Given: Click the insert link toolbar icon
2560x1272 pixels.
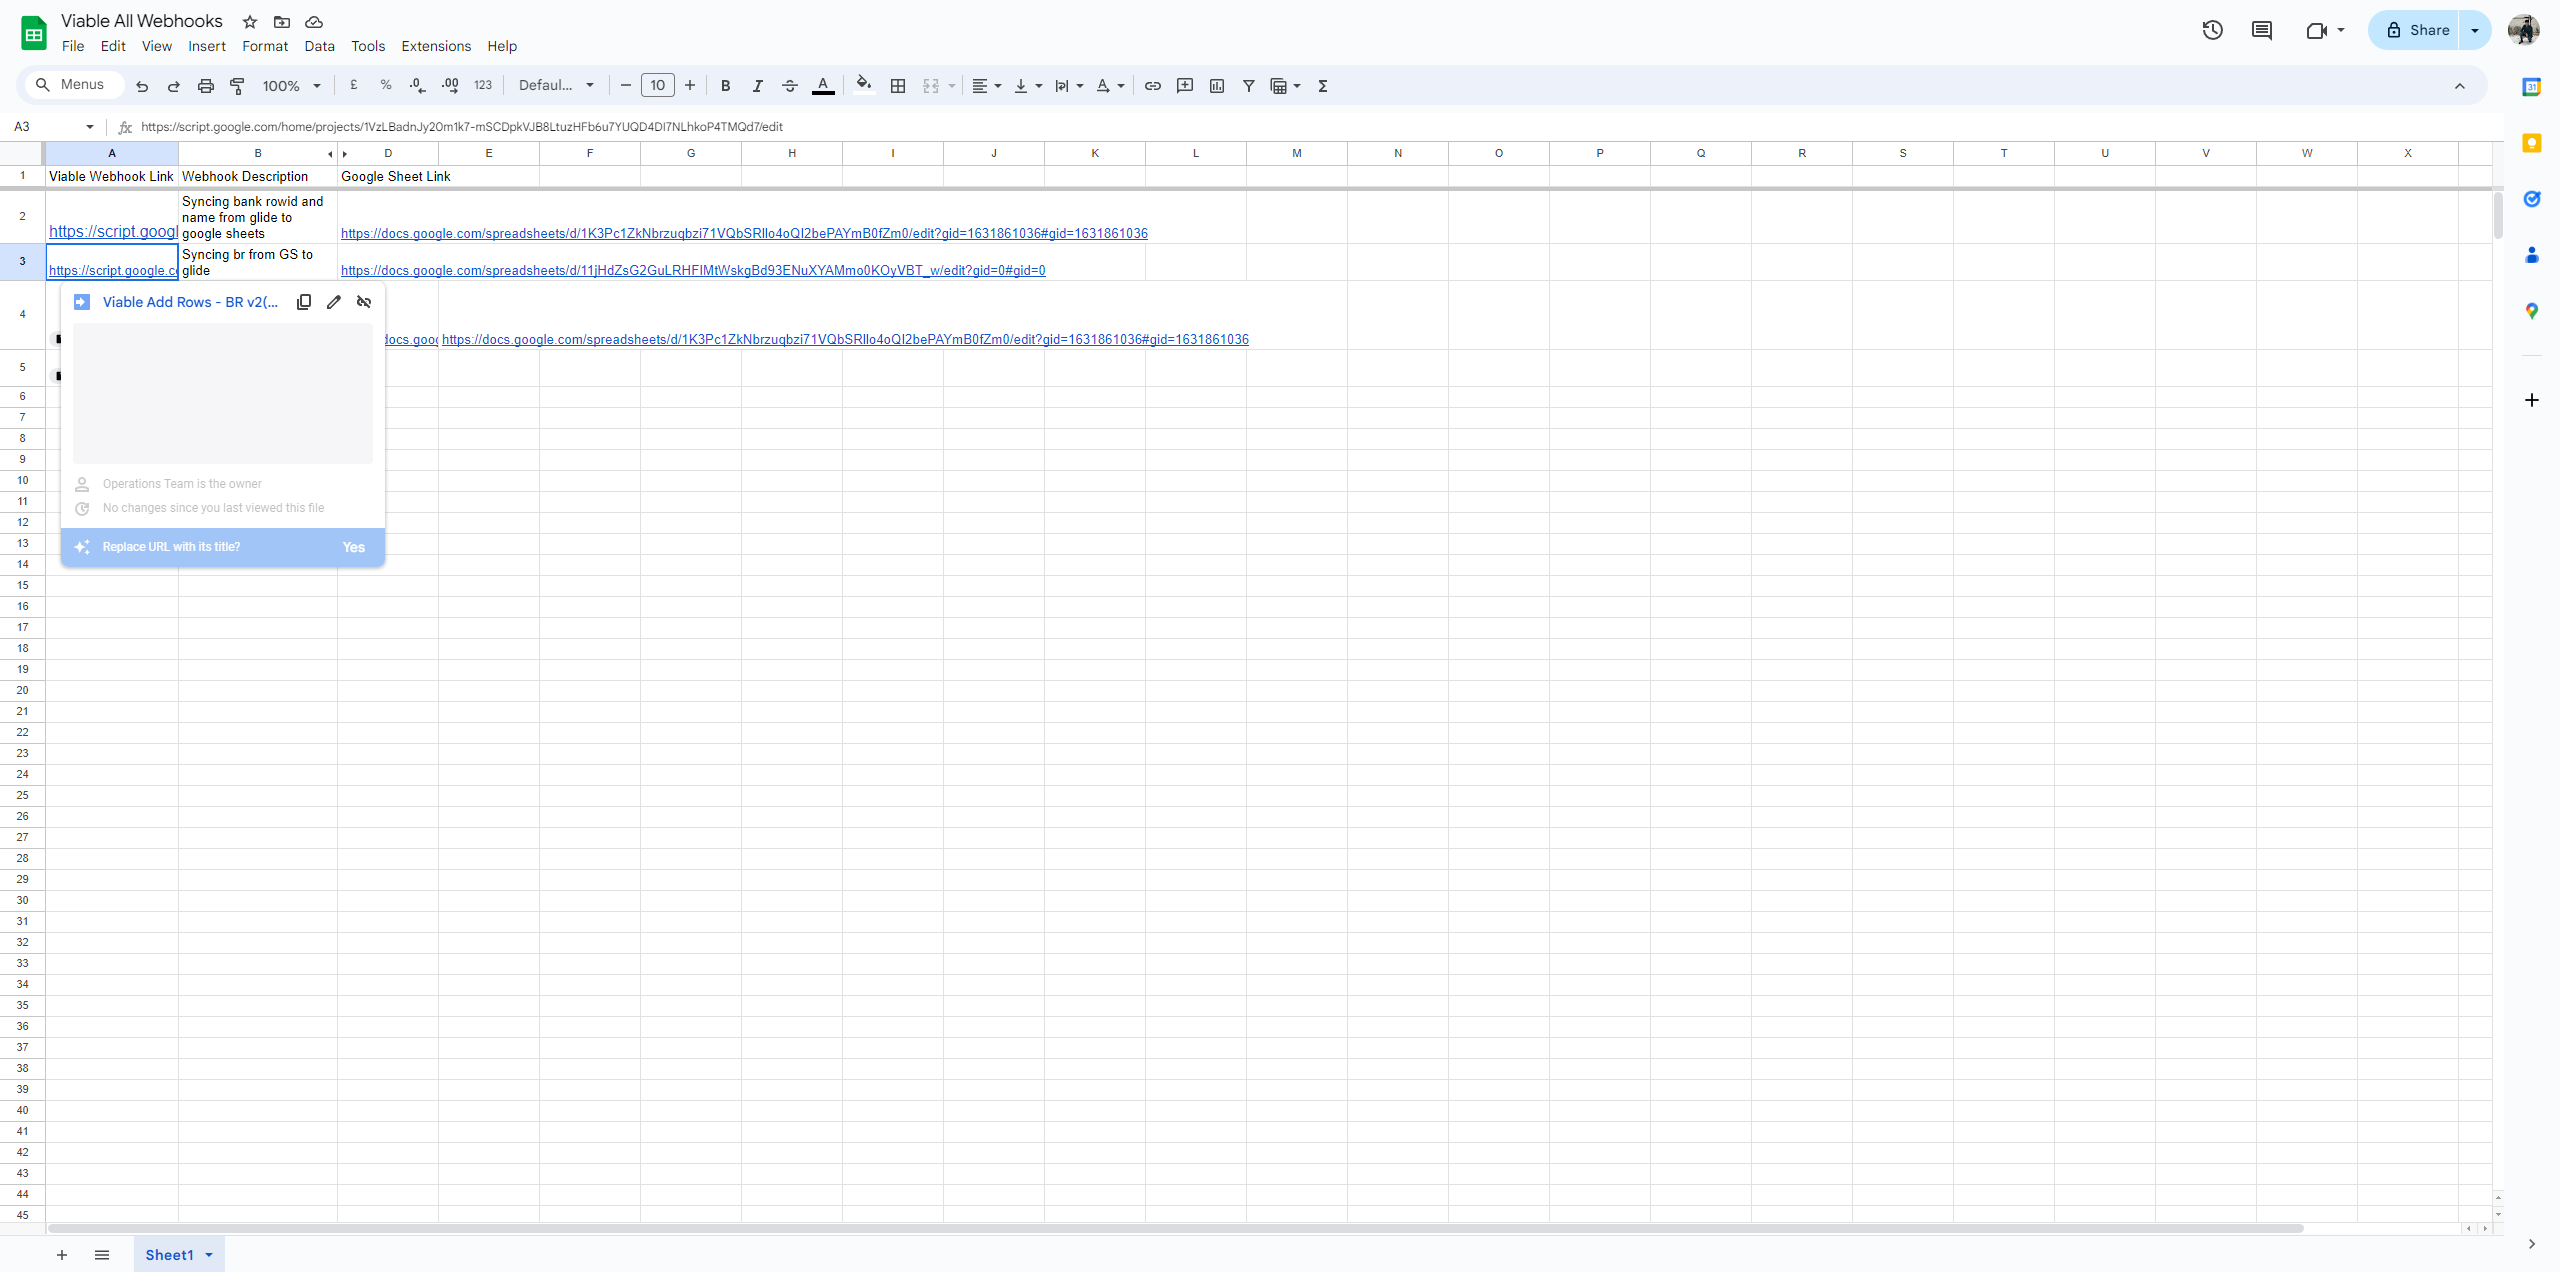Looking at the screenshot, I should tap(1152, 86).
